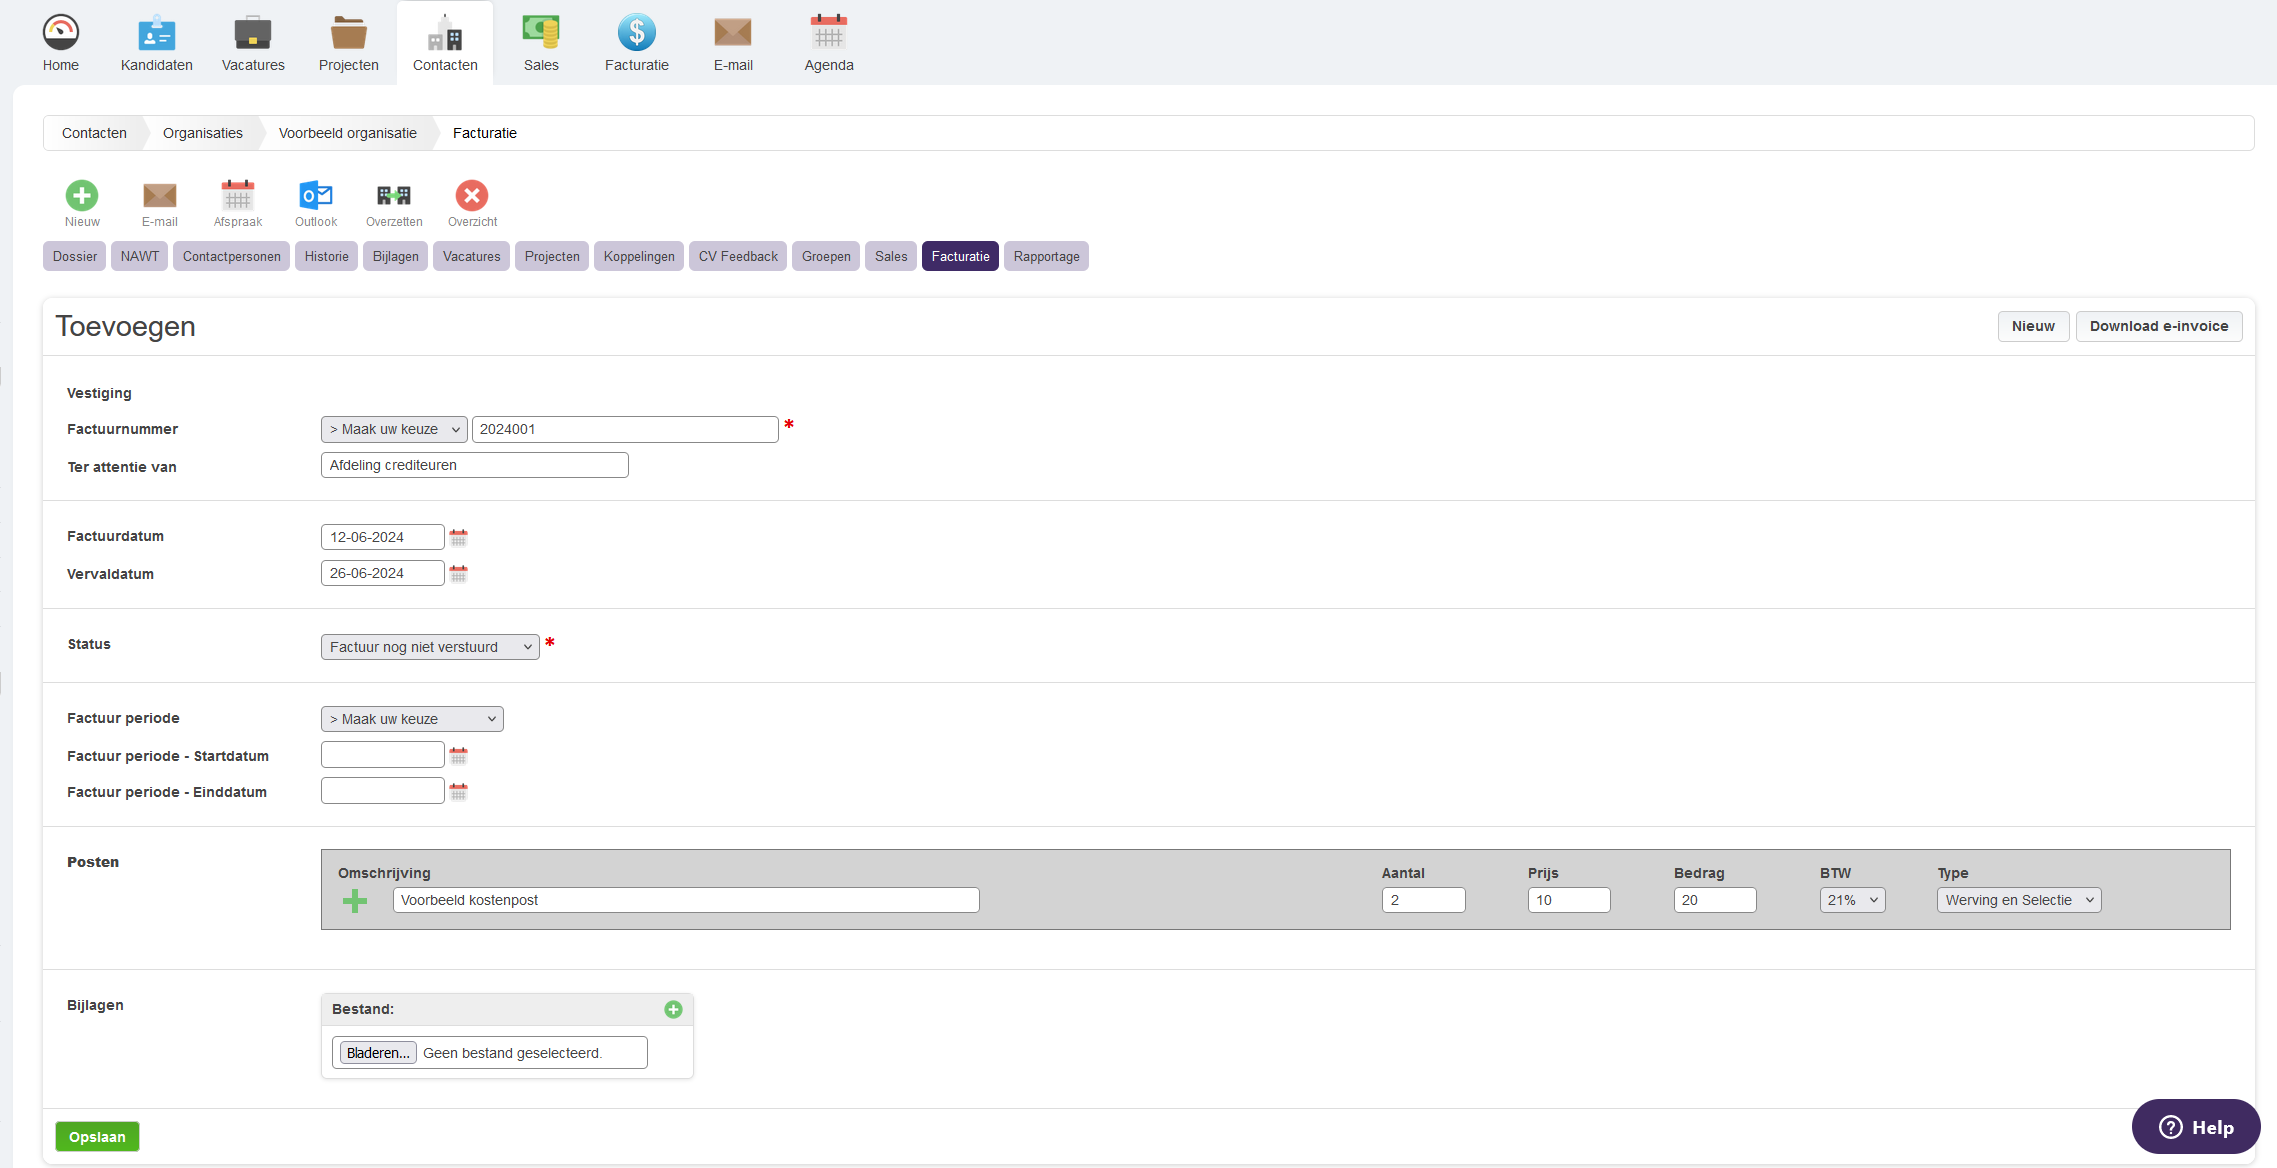
Task: Open Facturatie dollar icon in top navigation
Action: [x=637, y=33]
